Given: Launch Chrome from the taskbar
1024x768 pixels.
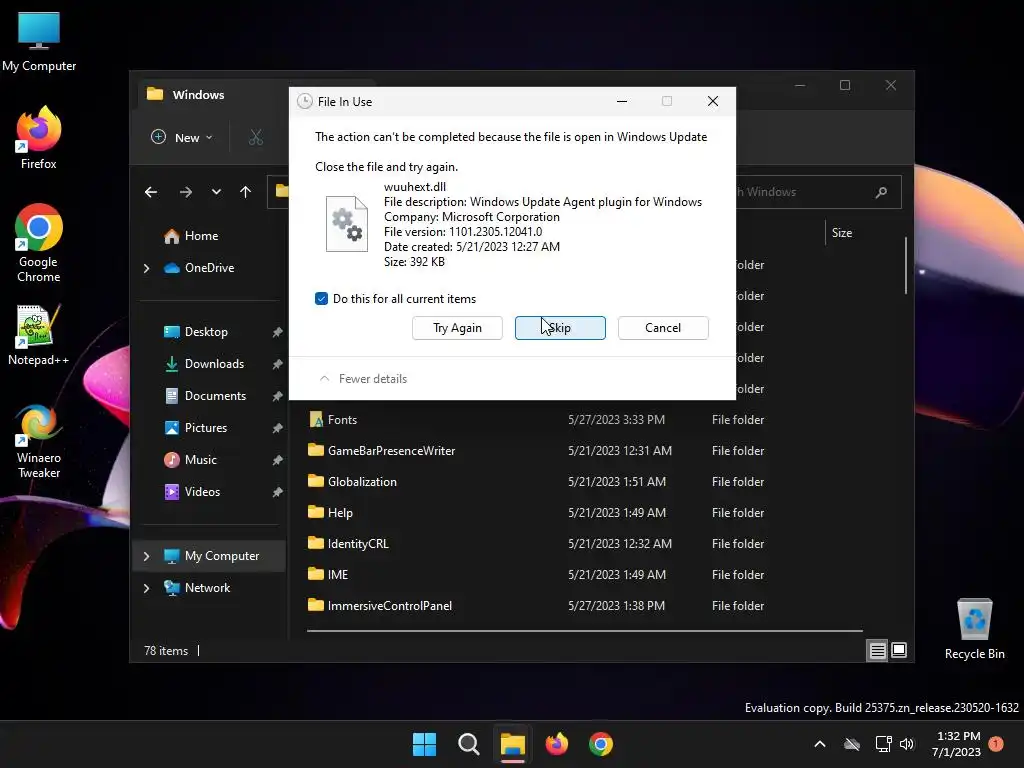Looking at the screenshot, I should tap(601, 744).
